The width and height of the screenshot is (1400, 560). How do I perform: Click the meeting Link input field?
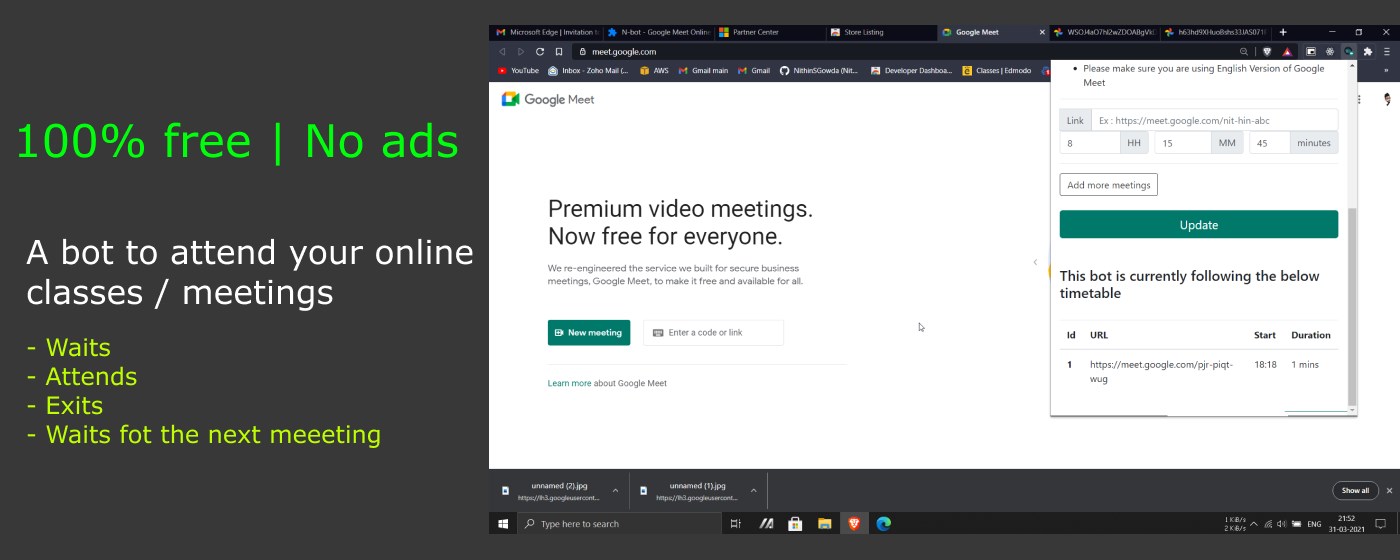[x=1214, y=120]
